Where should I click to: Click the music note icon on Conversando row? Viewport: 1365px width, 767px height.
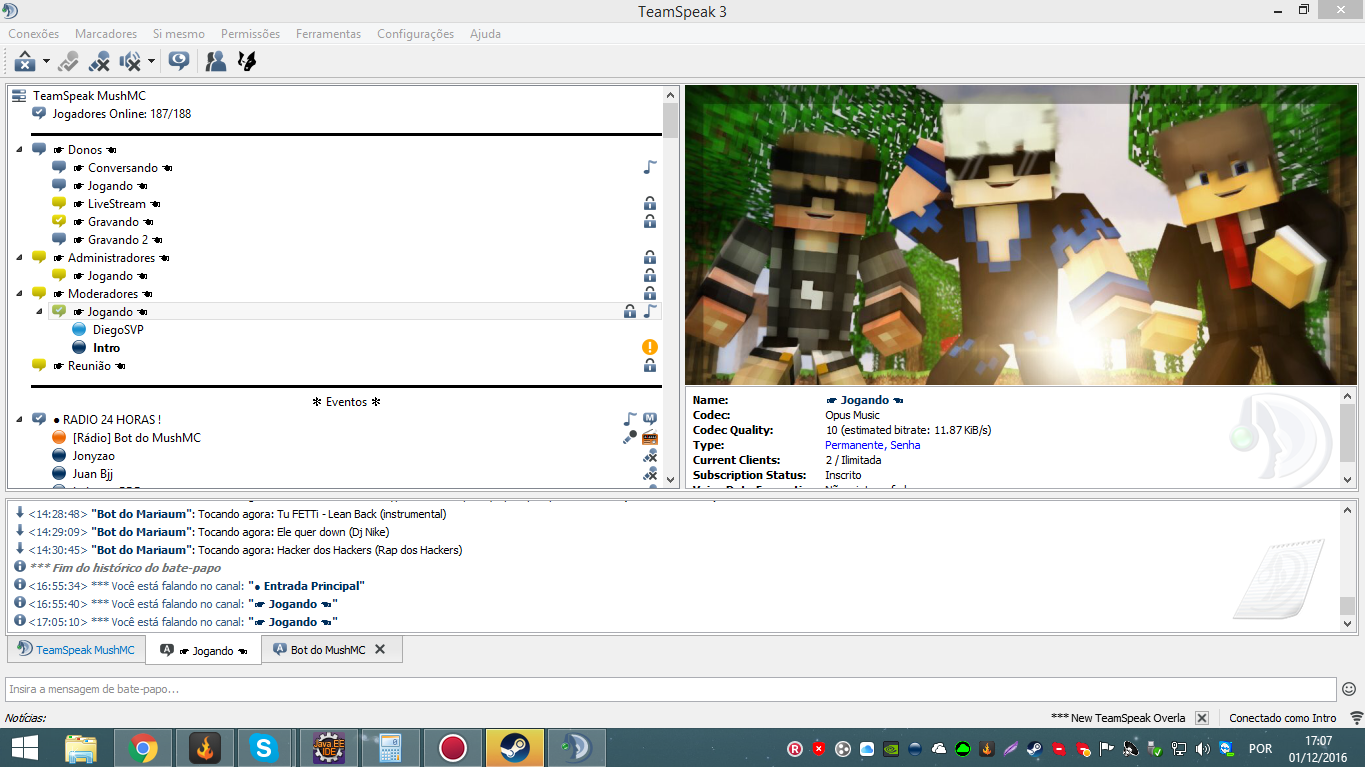[650, 167]
